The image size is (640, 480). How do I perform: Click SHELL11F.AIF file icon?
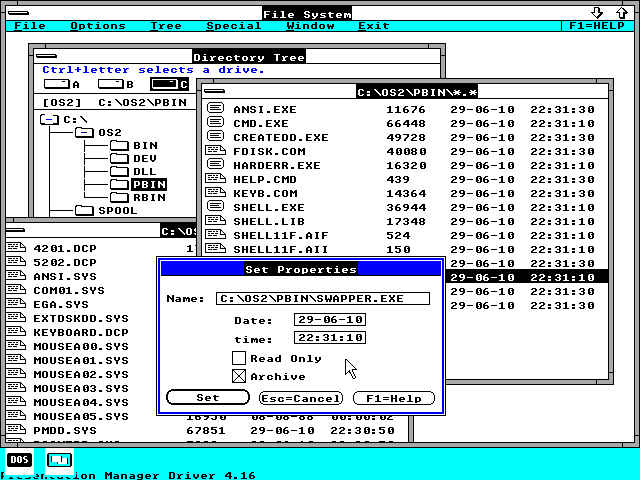click(x=215, y=234)
